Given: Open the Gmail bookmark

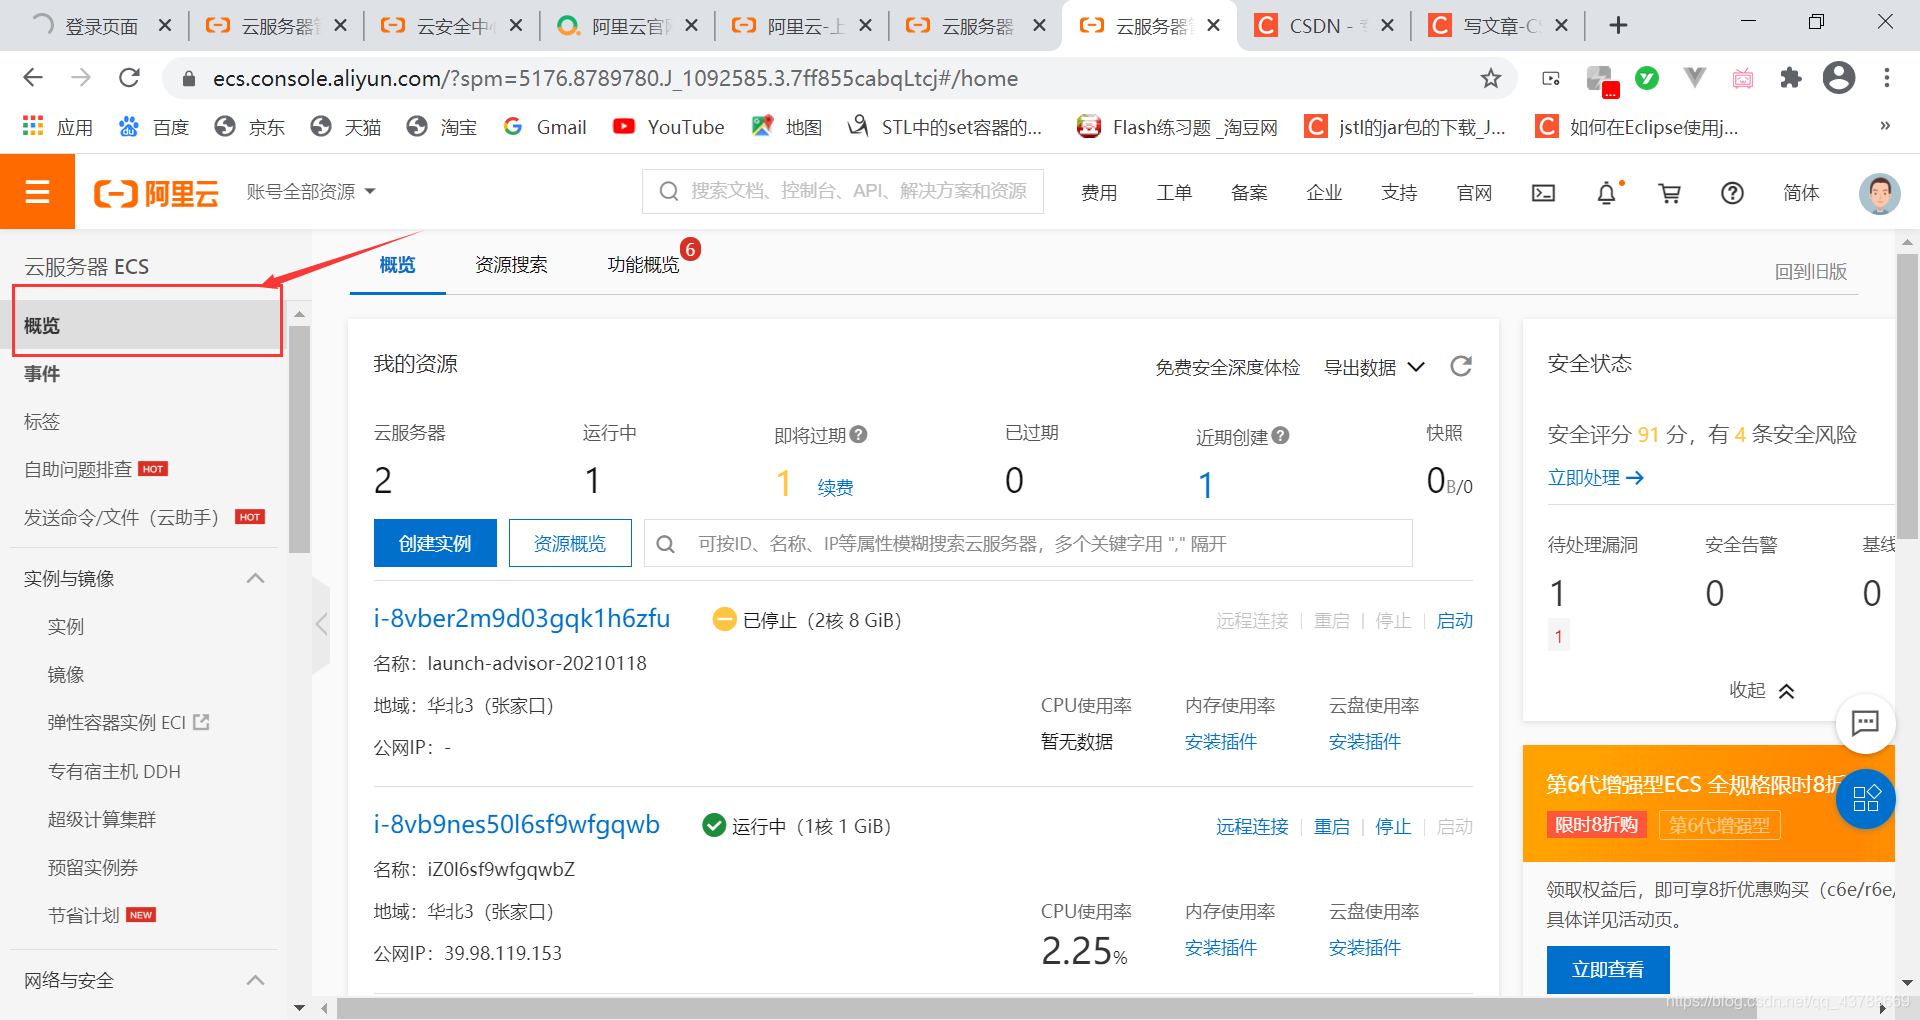Looking at the screenshot, I should coord(545,127).
